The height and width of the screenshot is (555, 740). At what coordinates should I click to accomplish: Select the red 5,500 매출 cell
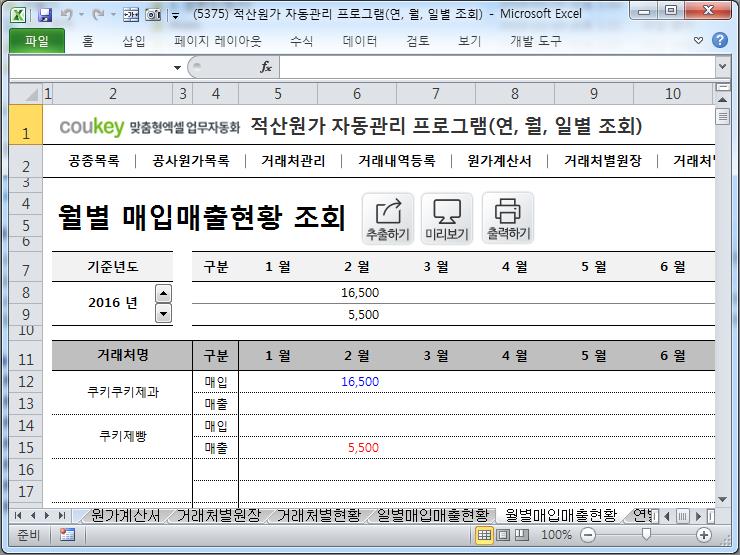click(357, 447)
